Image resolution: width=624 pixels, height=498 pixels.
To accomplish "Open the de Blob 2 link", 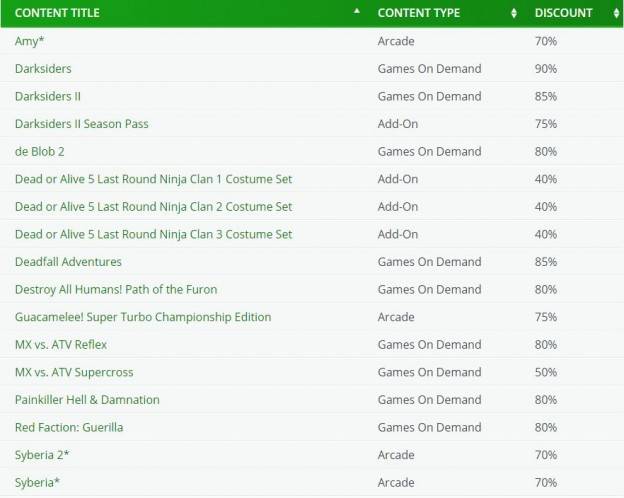I will tap(39, 152).
